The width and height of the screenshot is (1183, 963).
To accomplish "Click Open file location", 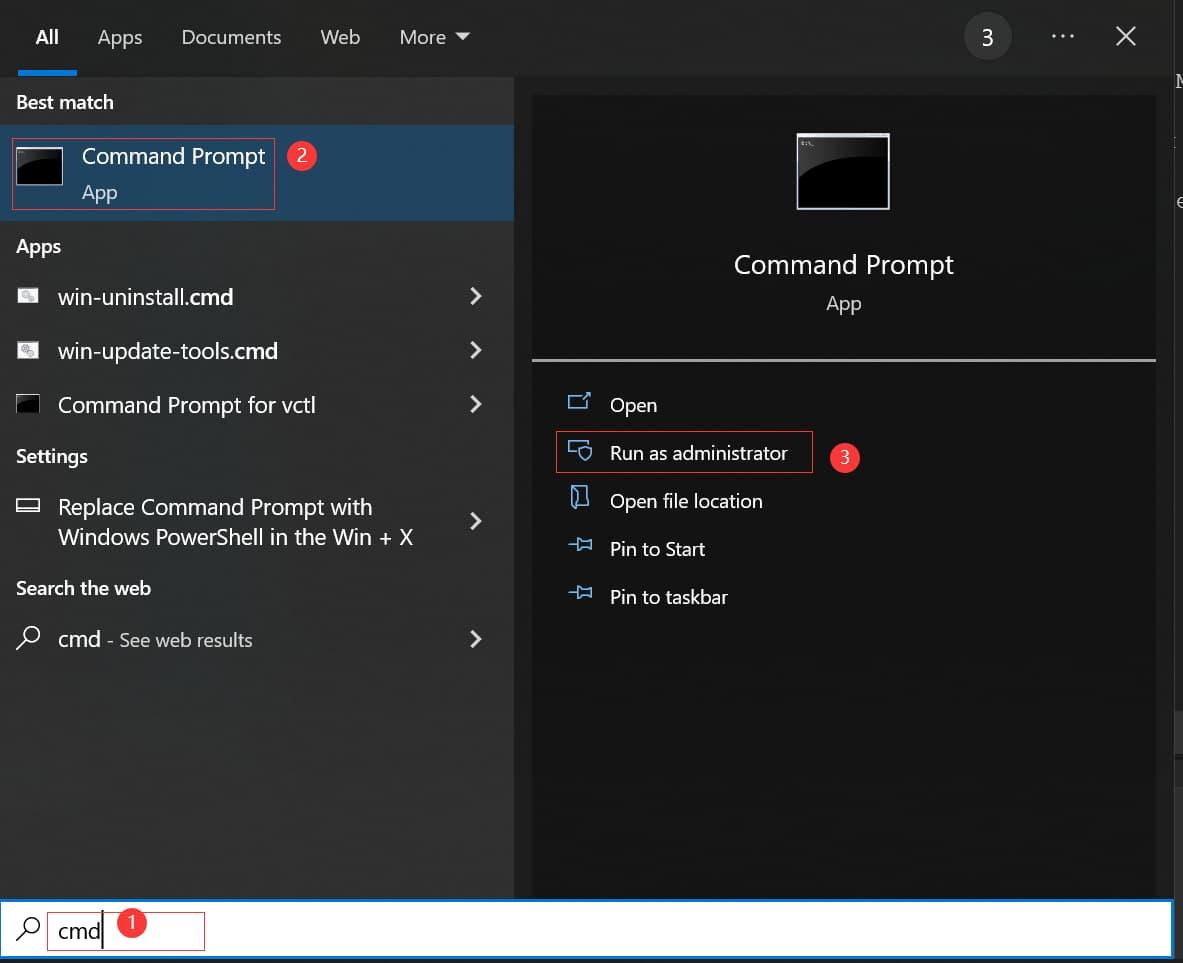I will coord(686,500).
